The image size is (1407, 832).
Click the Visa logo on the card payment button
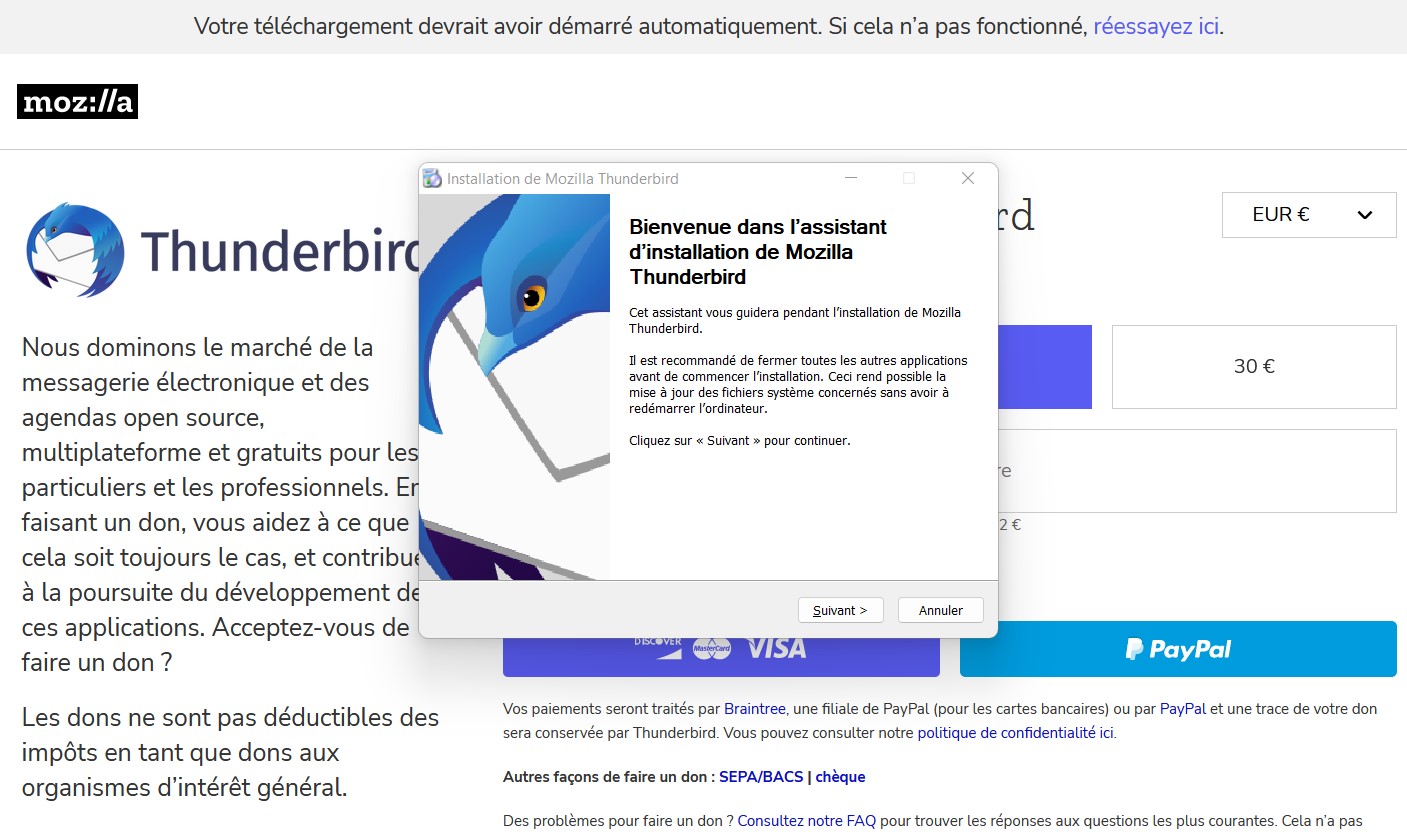point(776,649)
